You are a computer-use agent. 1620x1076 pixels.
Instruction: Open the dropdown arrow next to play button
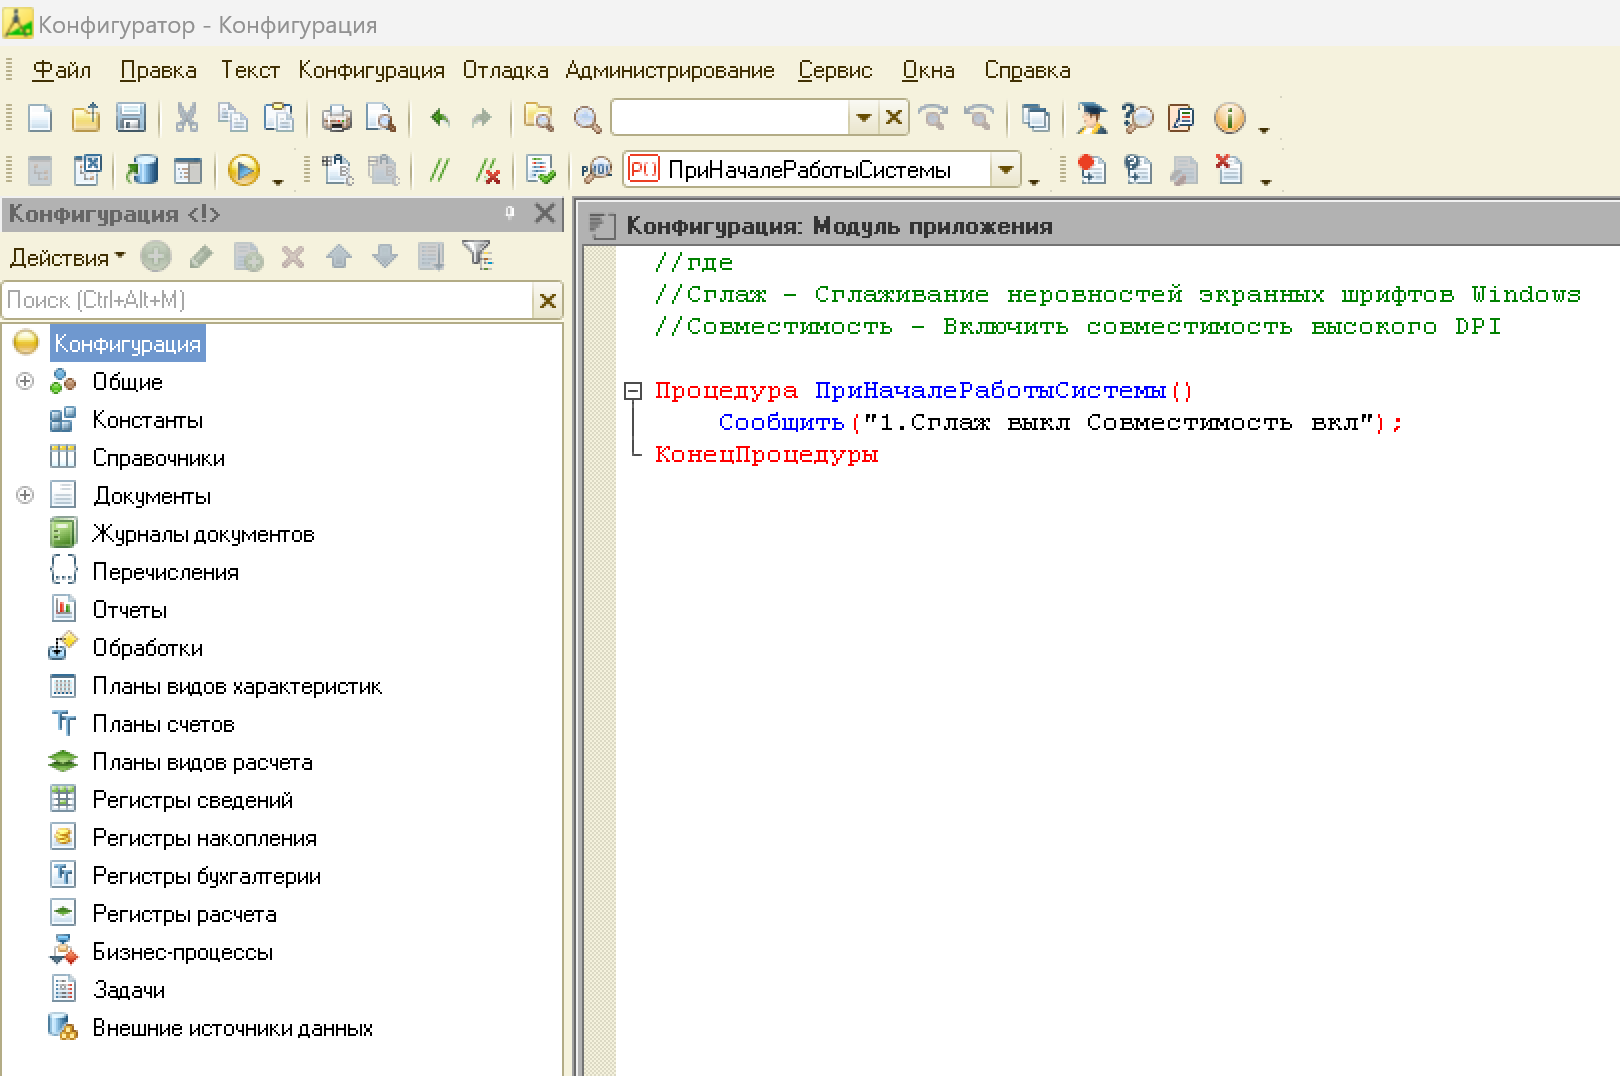tap(278, 181)
